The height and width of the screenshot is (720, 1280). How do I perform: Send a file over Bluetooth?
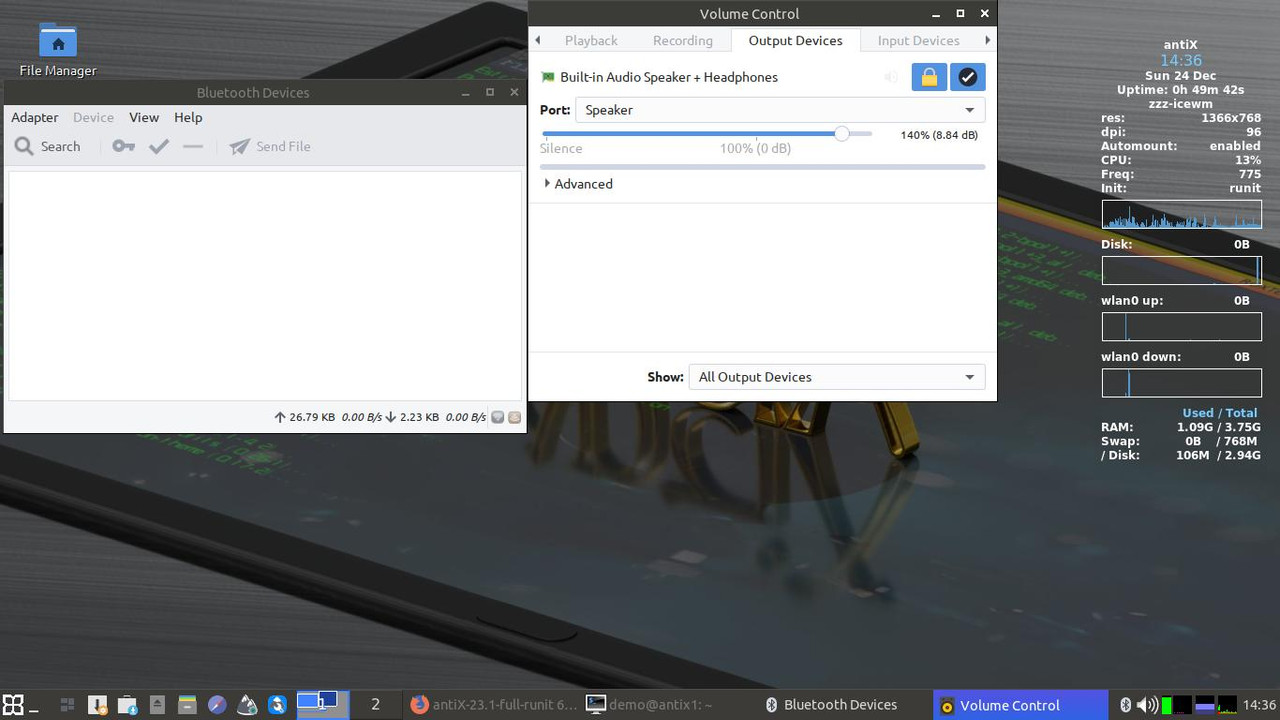point(269,146)
